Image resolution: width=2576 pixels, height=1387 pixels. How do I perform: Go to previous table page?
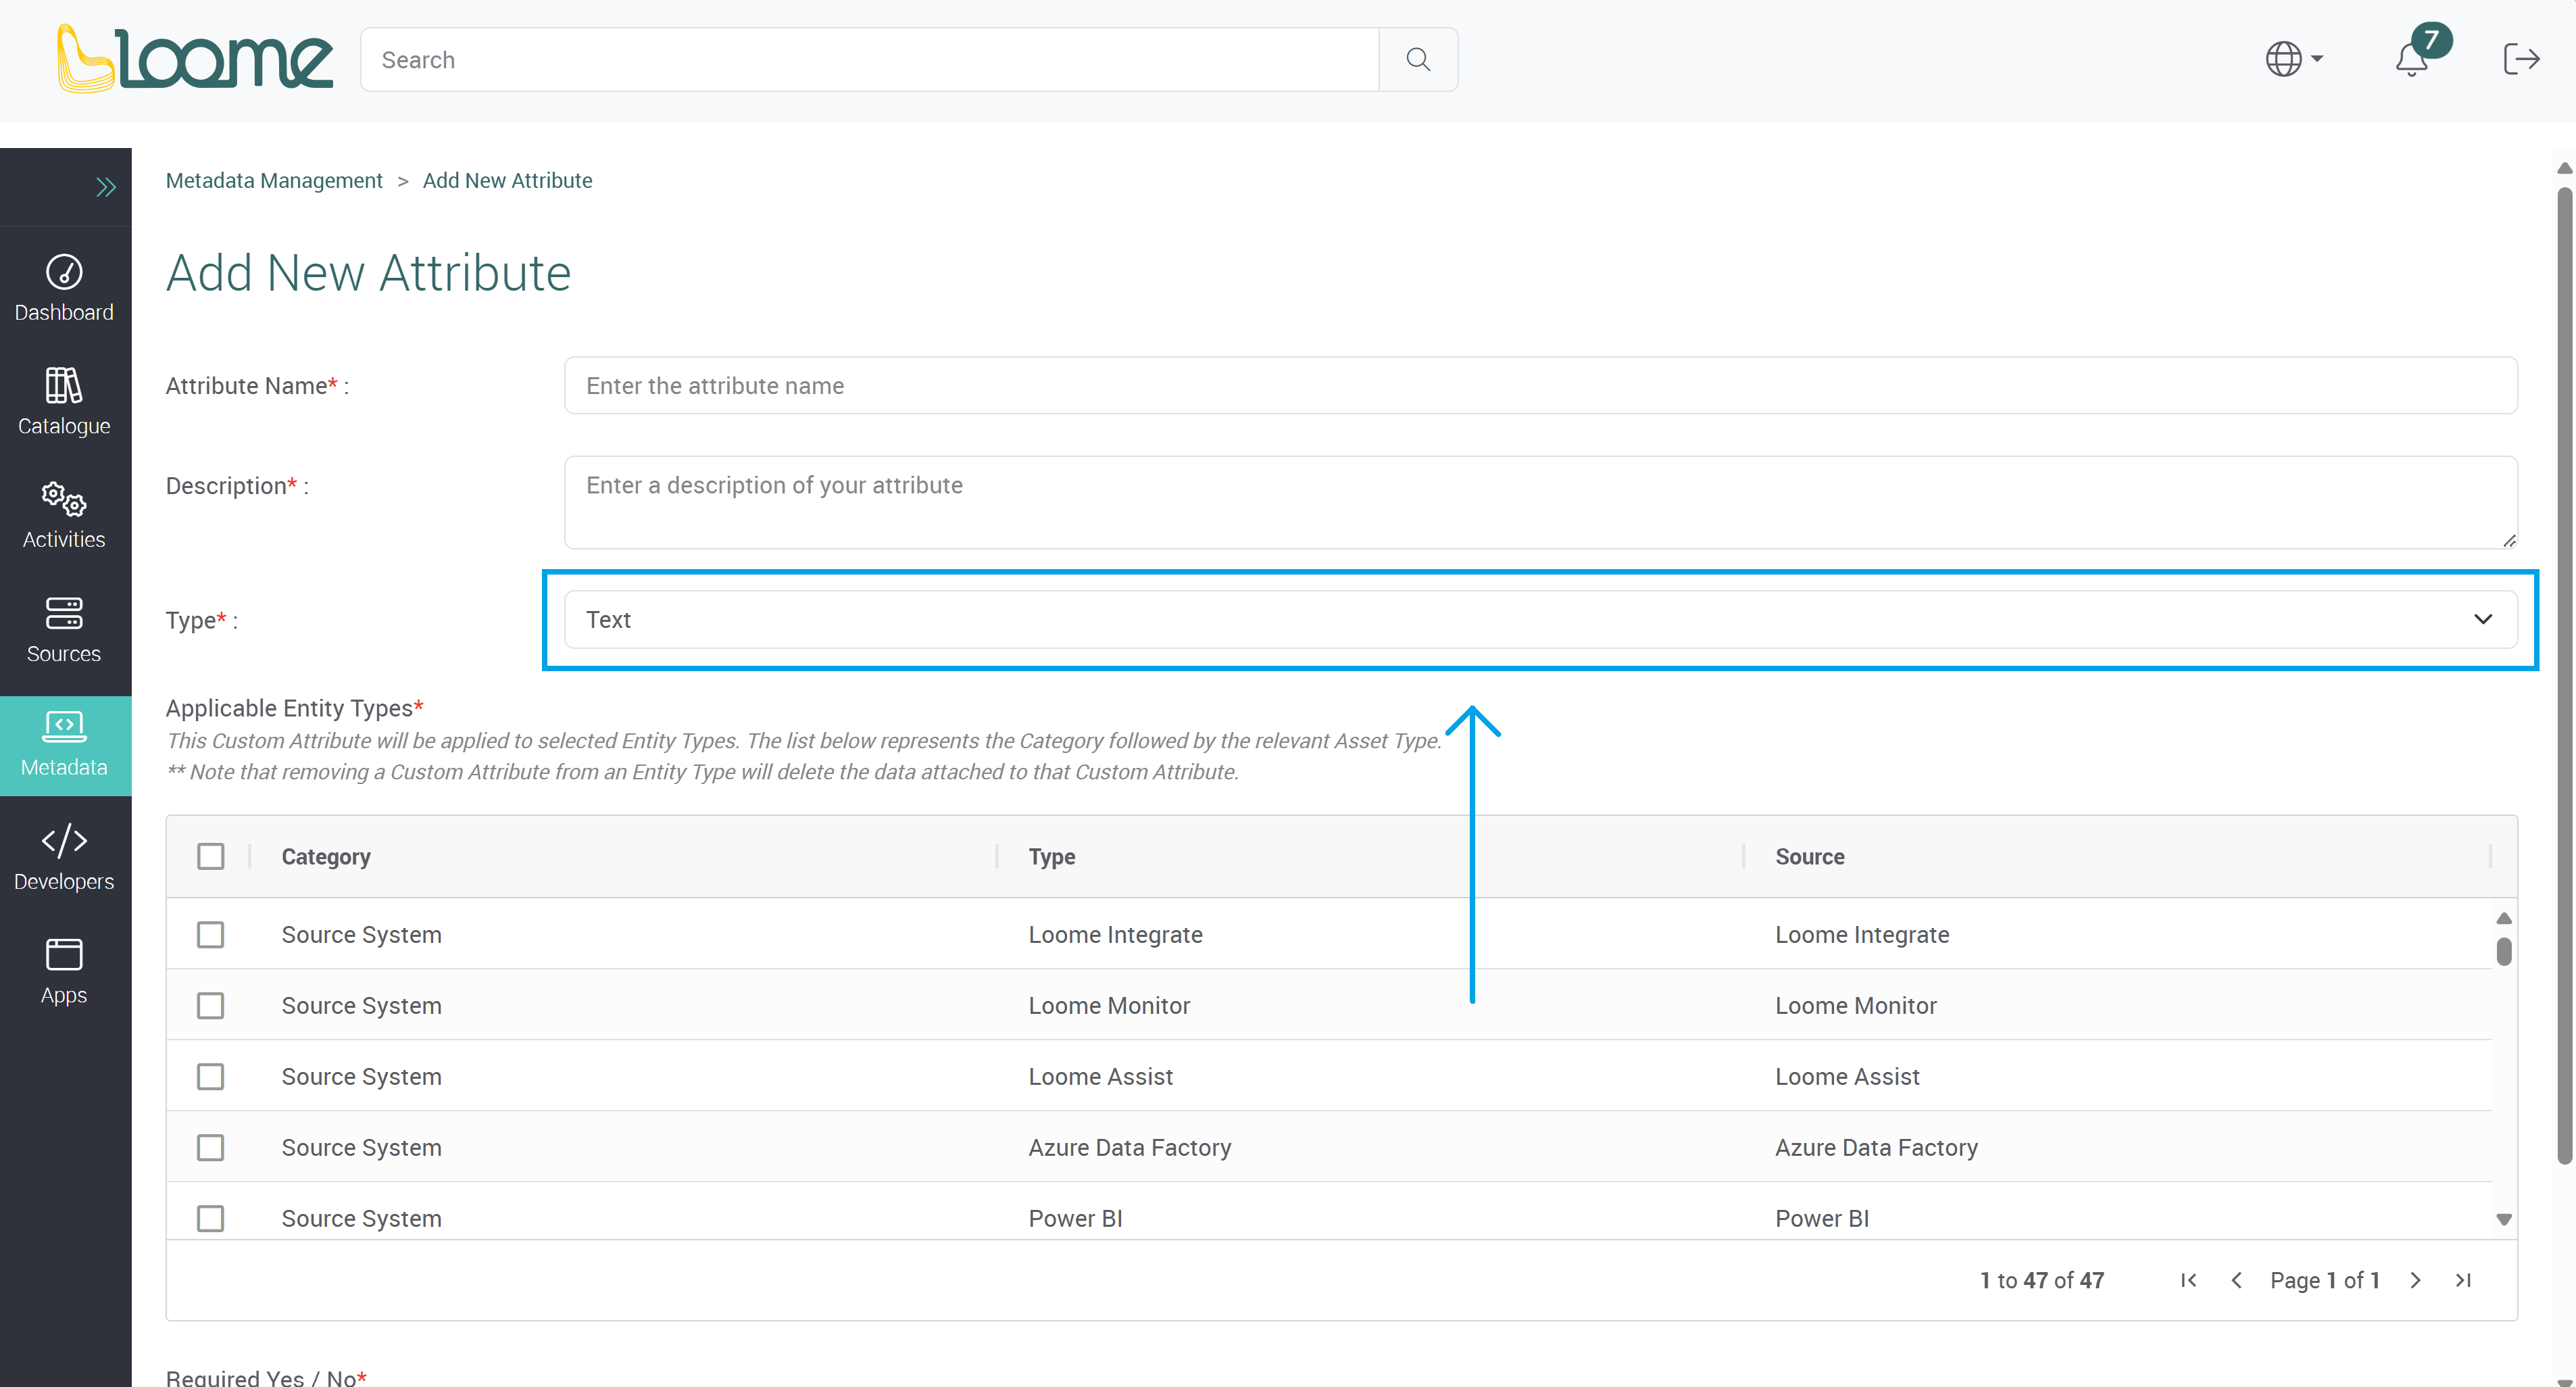click(x=2236, y=1279)
